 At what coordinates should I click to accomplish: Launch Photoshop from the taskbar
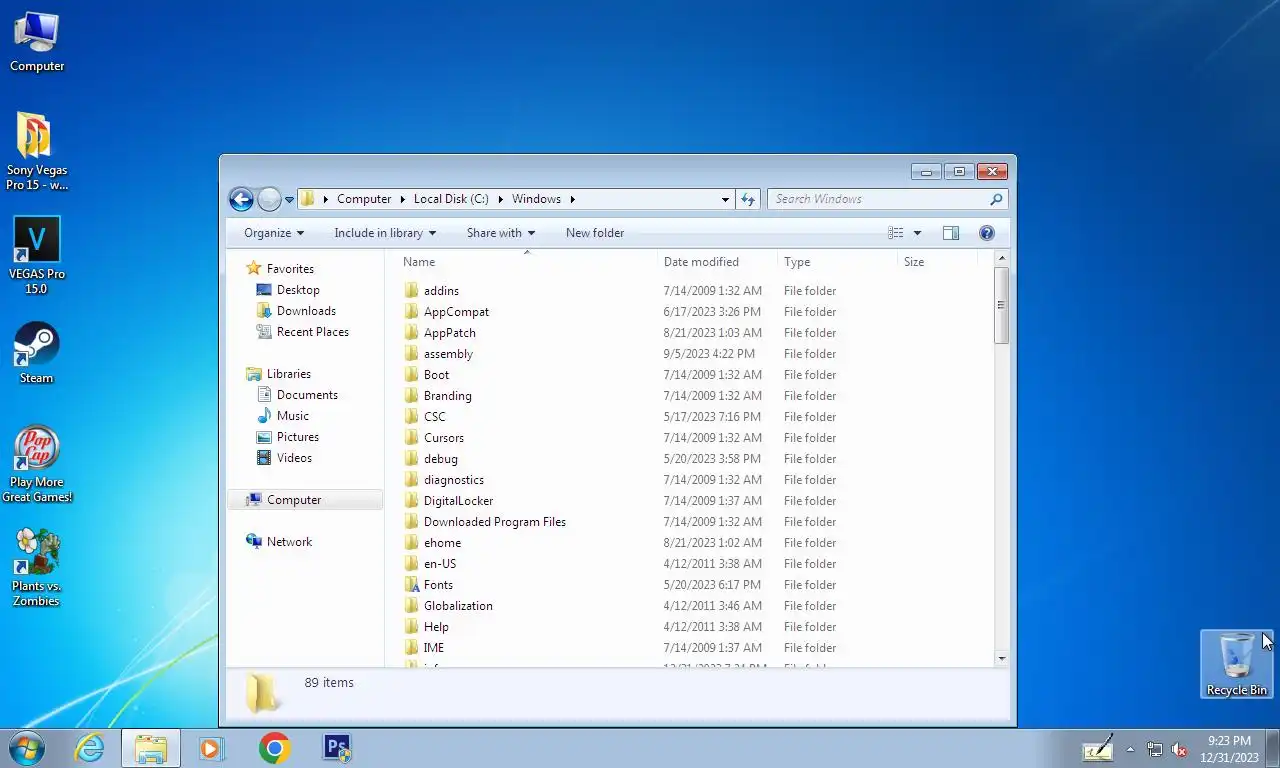[337, 748]
